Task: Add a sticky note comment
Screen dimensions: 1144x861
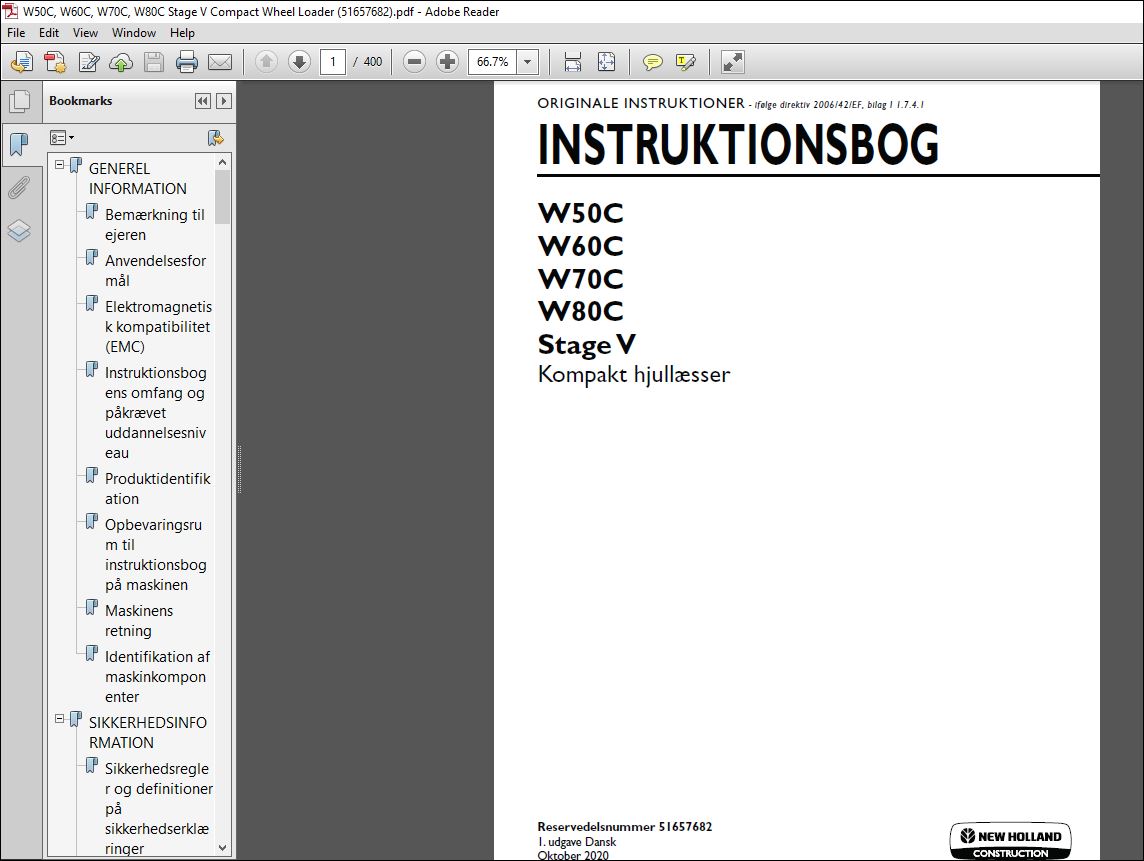Action: 652,62
